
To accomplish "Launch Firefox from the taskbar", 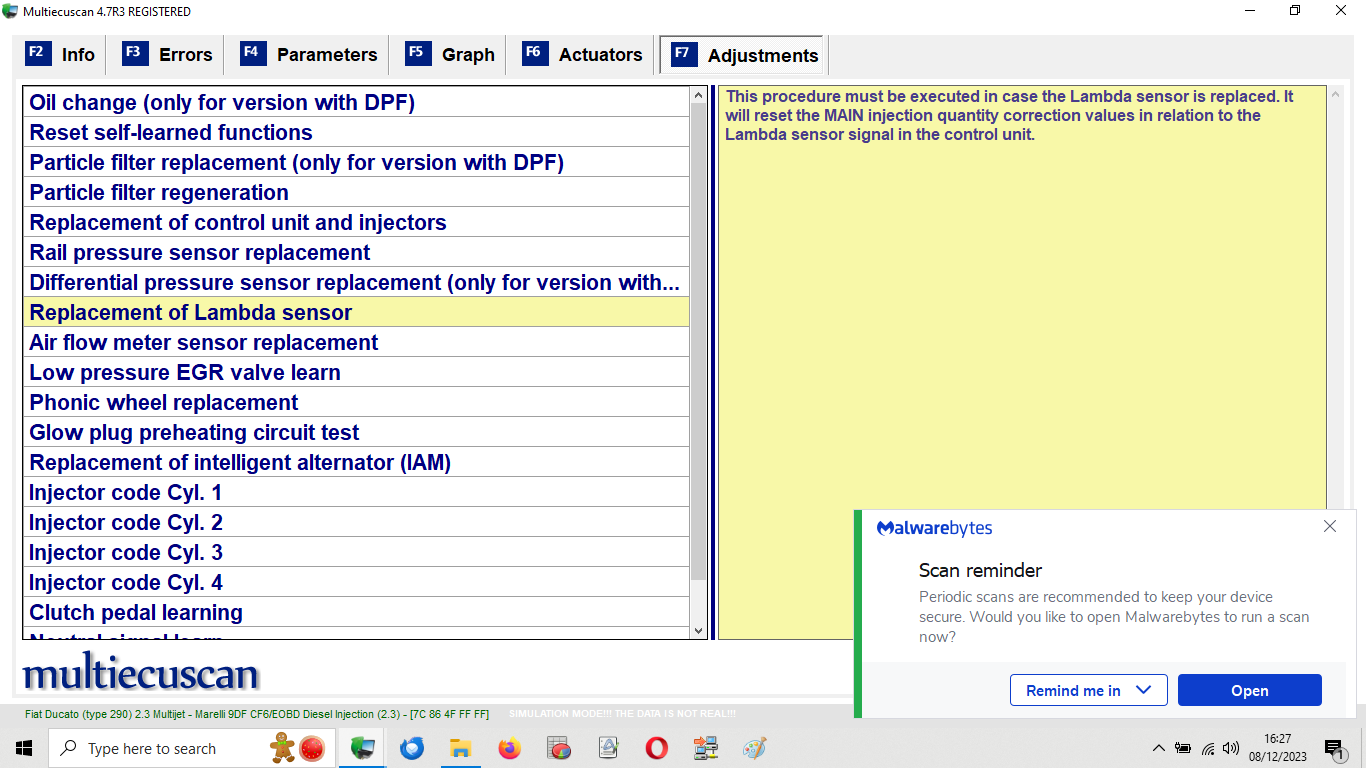I will (509, 748).
